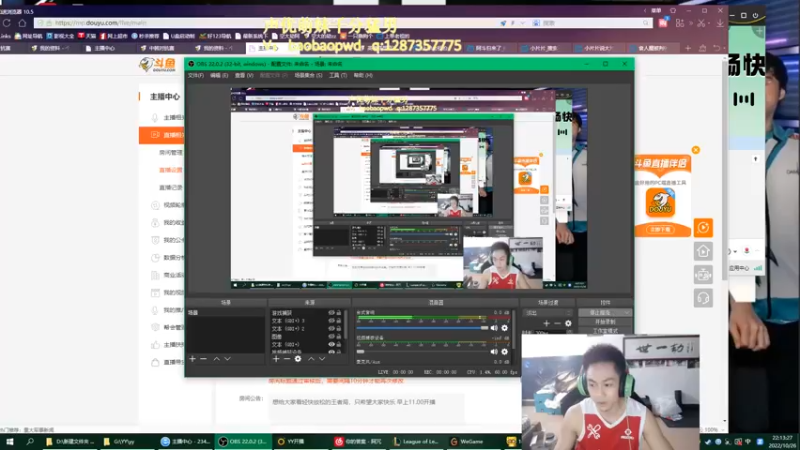The width and height of the screenshot is (800, 450).
Task: Open the browser apps grid icon
Action: [680, 23]
